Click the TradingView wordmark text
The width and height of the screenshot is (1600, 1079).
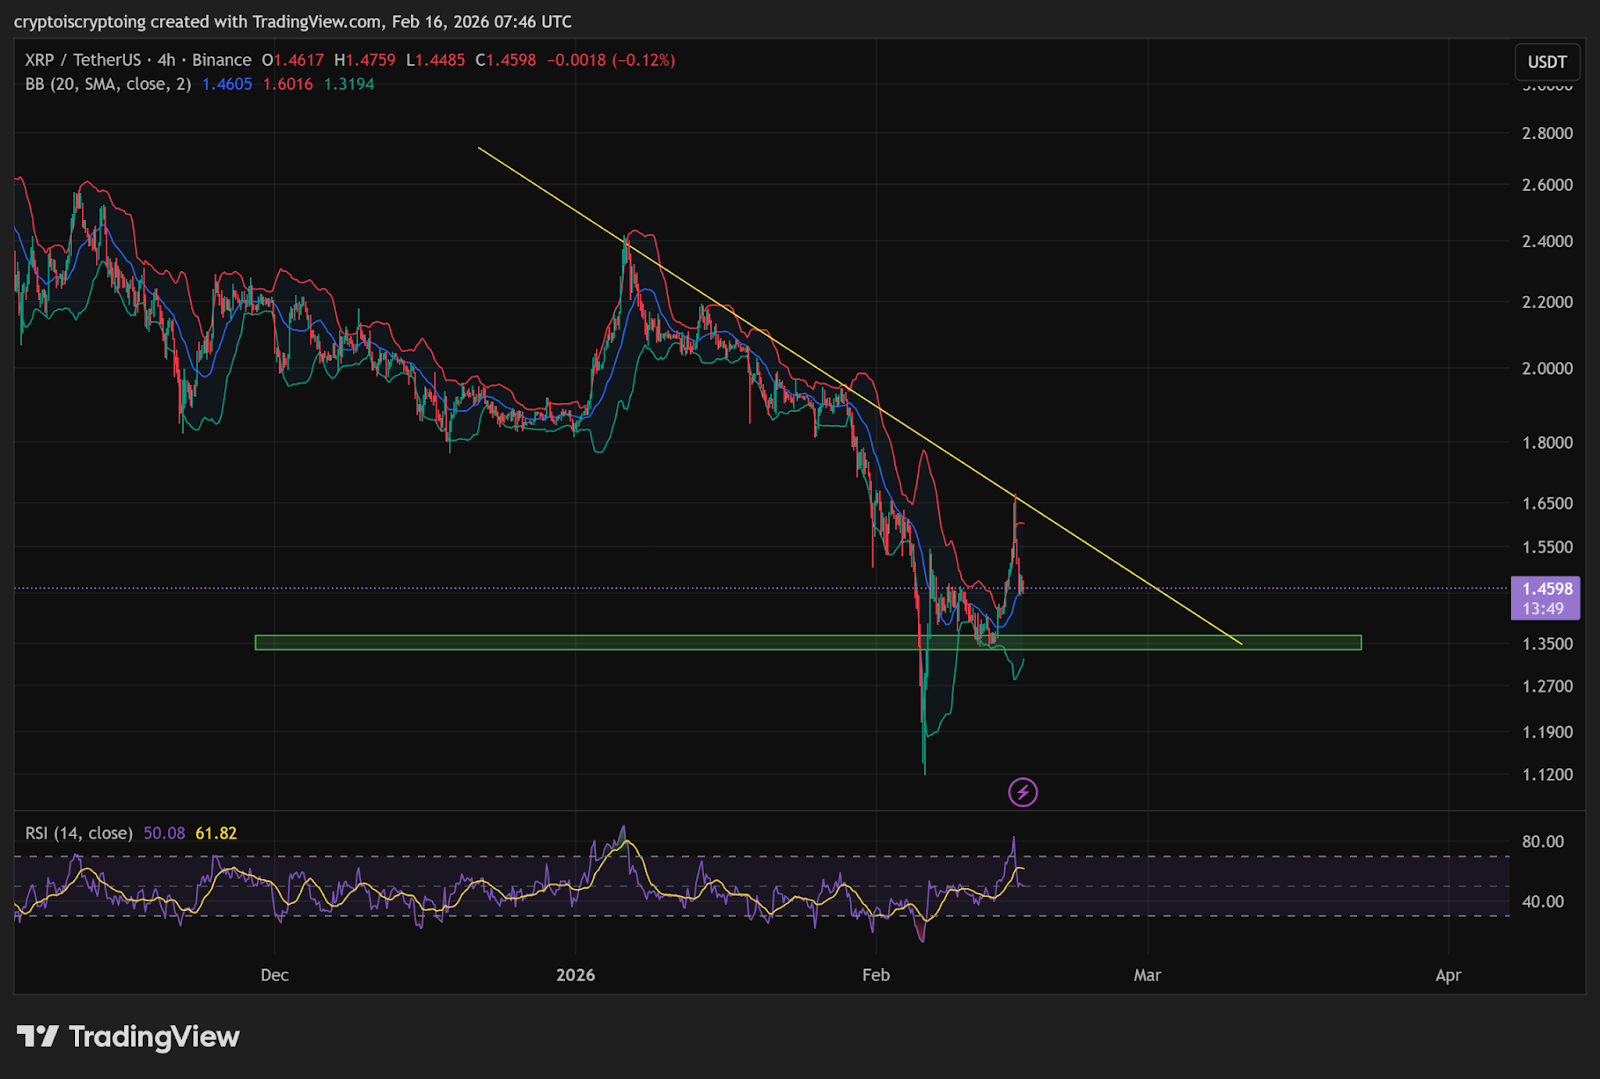point(154,1037)
